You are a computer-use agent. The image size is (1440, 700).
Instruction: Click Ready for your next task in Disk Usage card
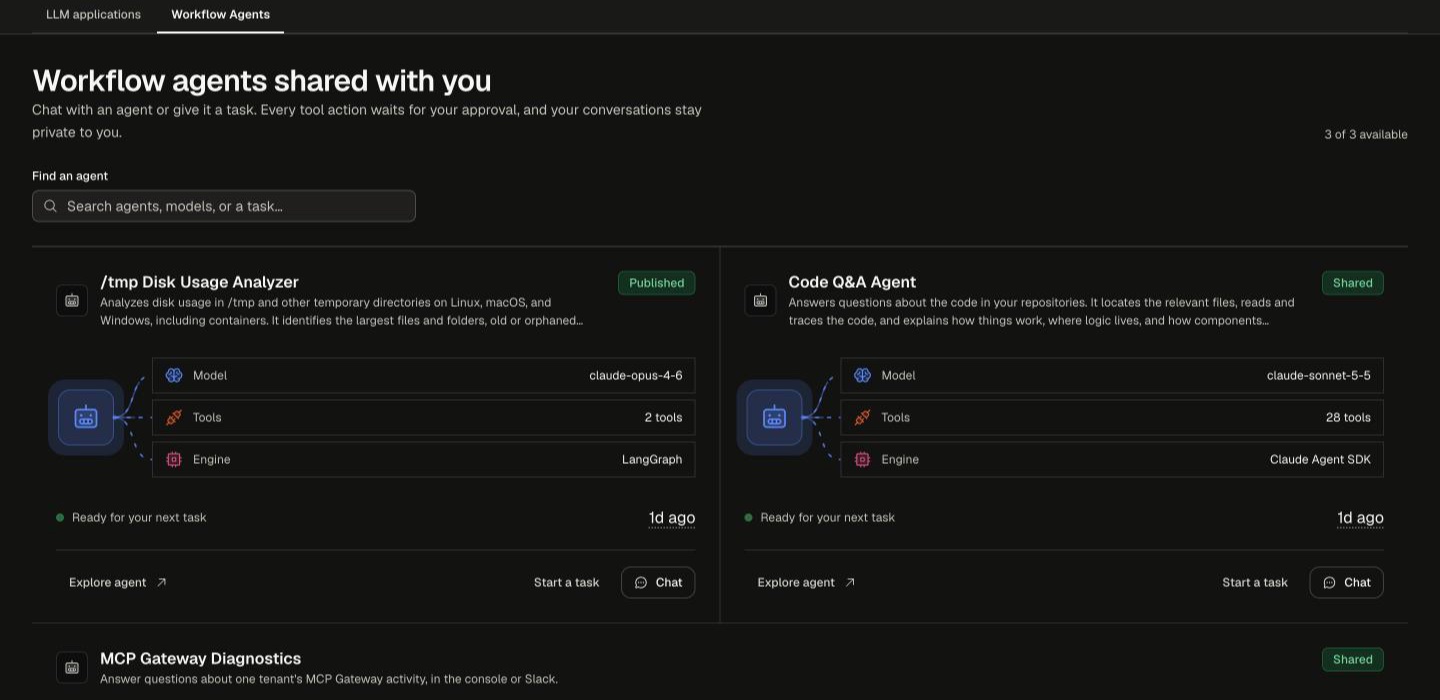point(139,517)
